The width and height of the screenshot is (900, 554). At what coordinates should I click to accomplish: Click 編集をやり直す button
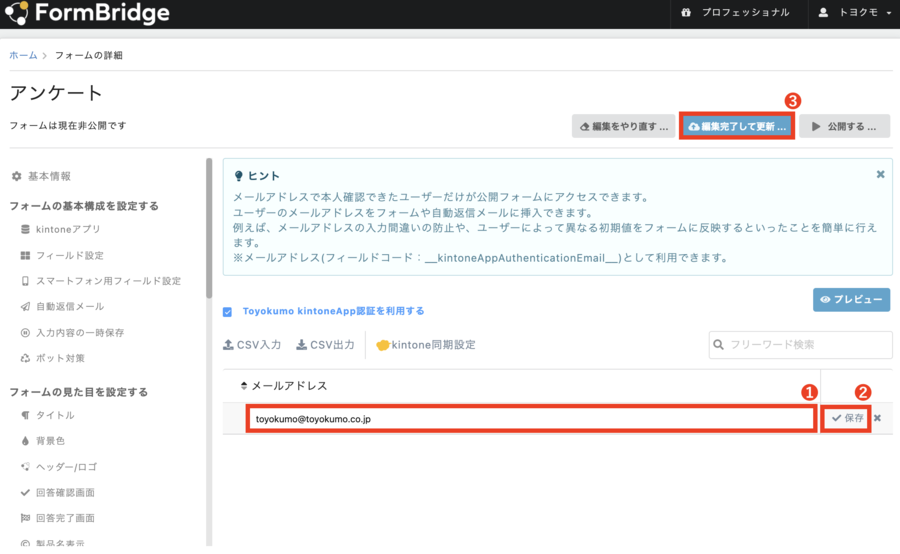click(623, 126)
